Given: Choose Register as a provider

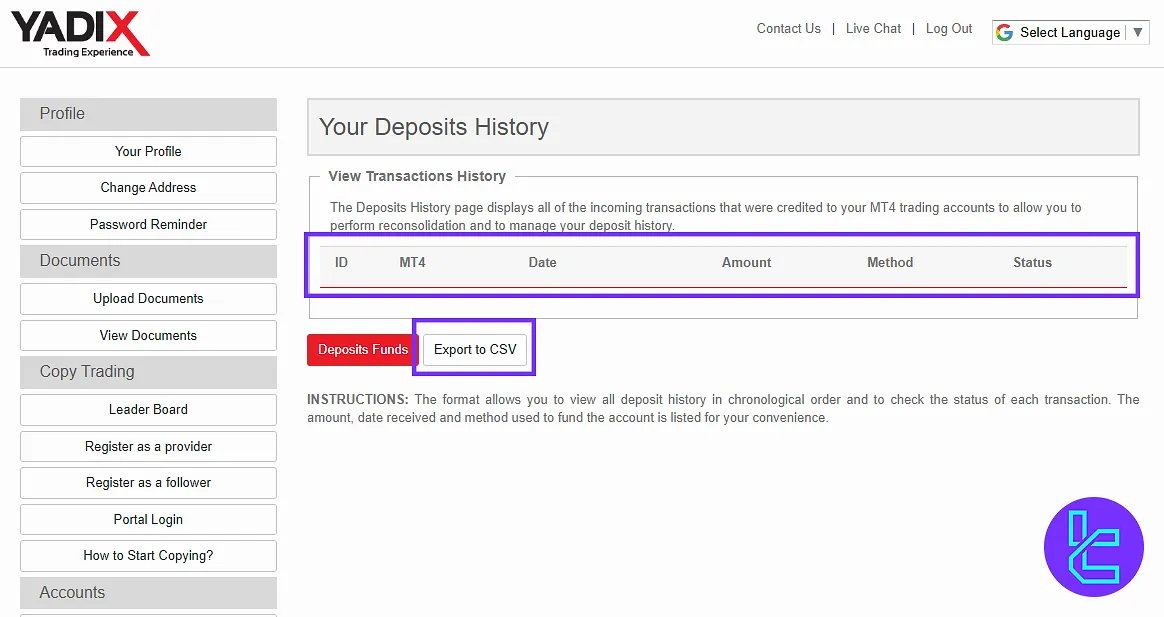Looking at the screenshot, I should point(148,446).
